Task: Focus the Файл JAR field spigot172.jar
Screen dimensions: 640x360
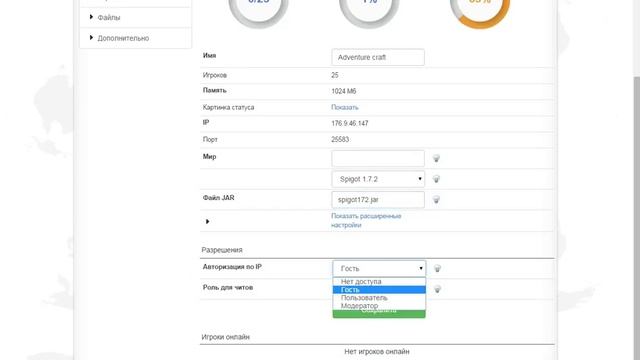Action: 378,200
